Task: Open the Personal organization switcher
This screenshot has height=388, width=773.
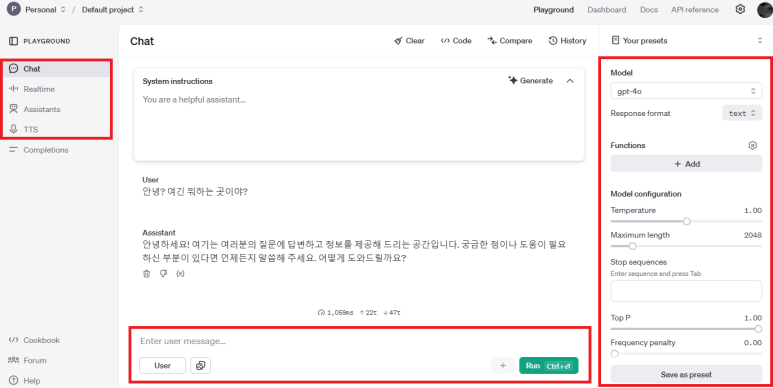Action: (x=45, y=9)
